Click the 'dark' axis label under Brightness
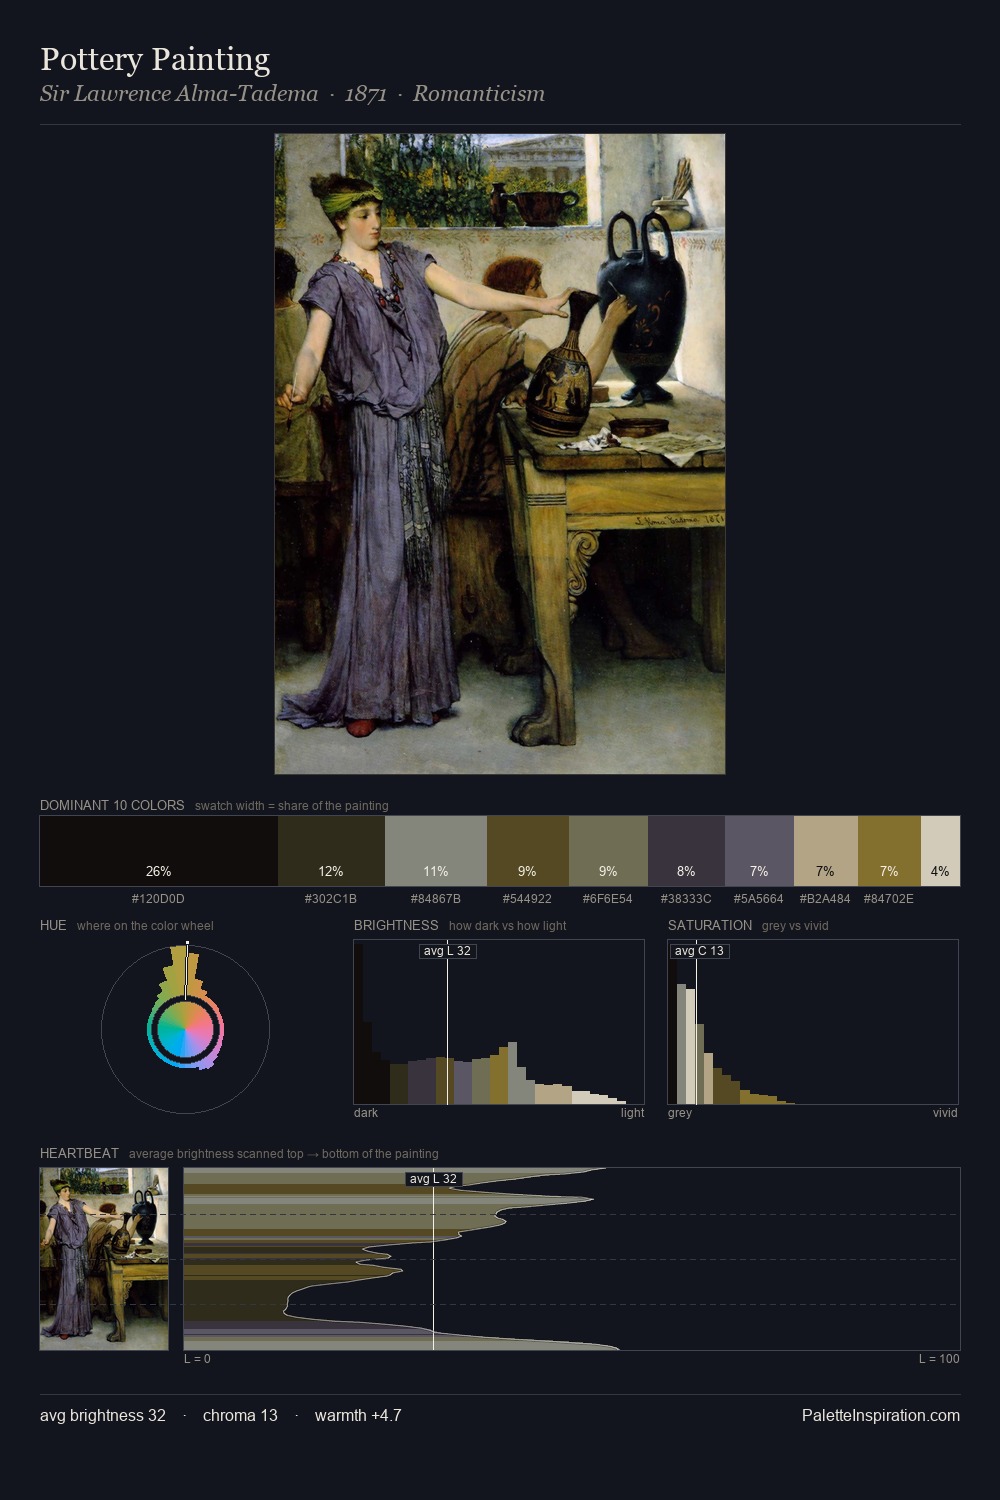This screenshot has width=1000, height=1500. point(366,1113)
